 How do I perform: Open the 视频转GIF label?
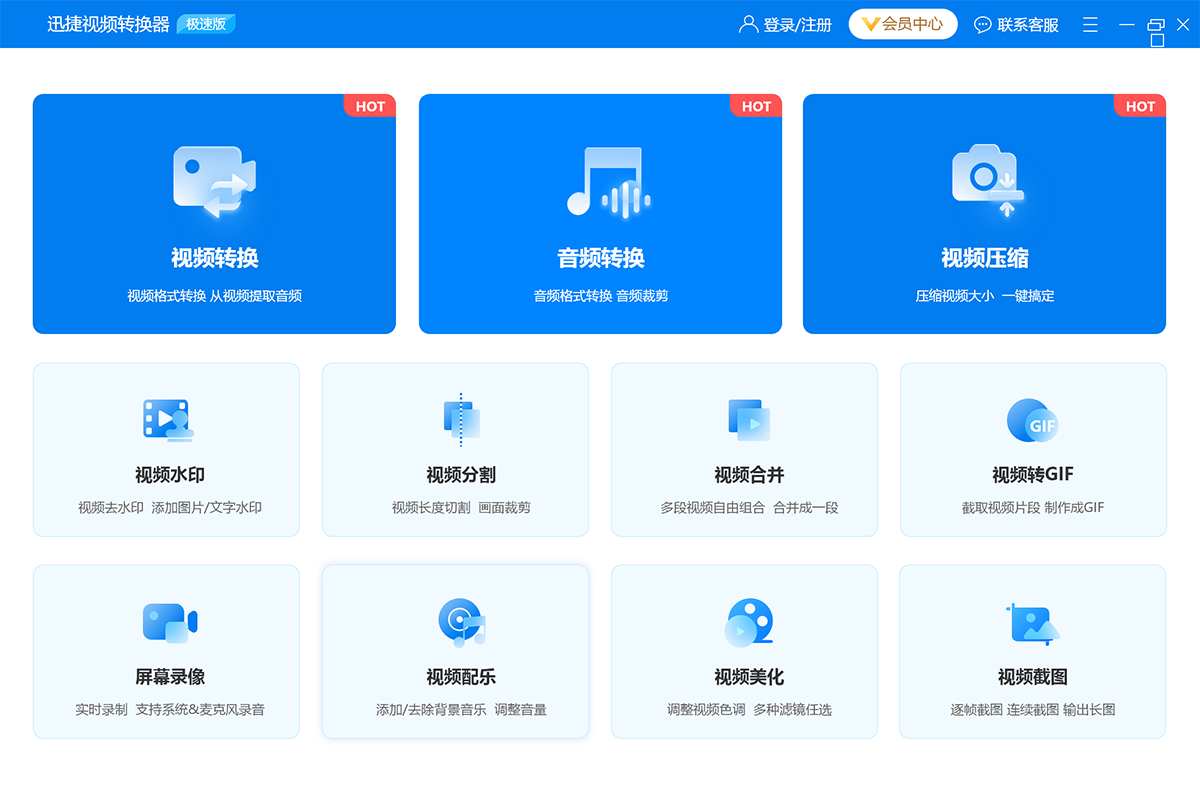[1033, 475]
